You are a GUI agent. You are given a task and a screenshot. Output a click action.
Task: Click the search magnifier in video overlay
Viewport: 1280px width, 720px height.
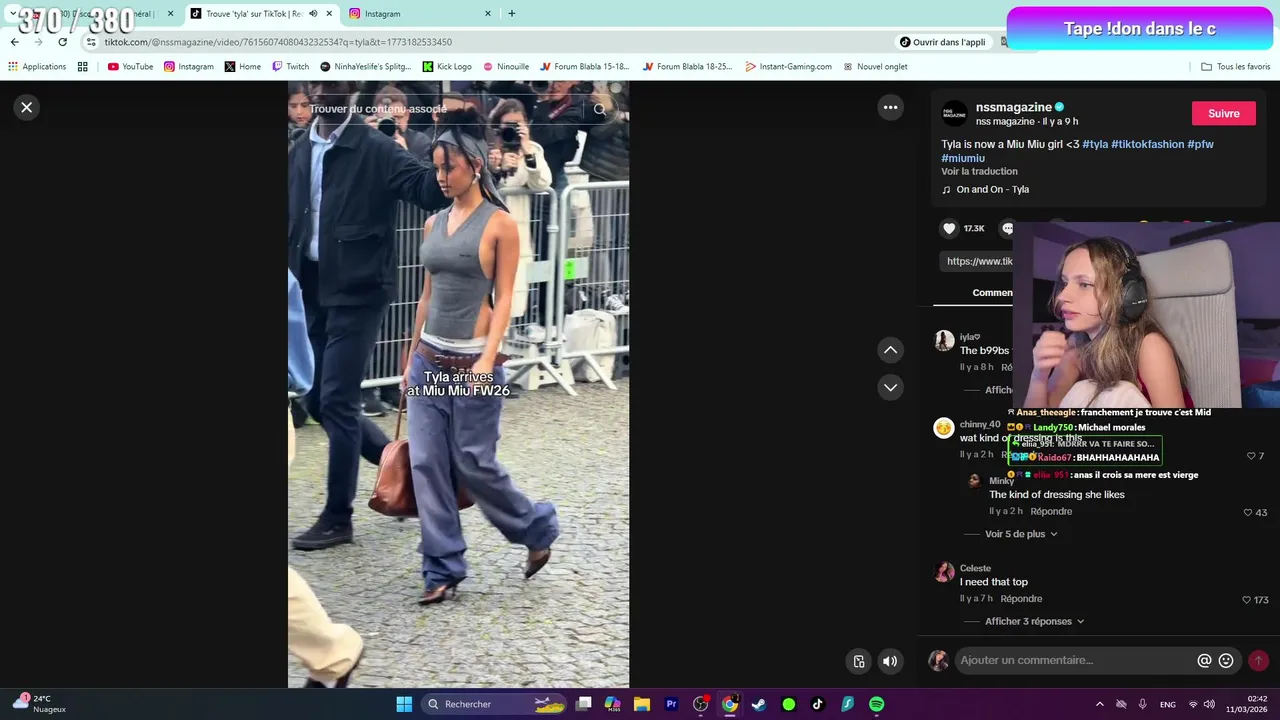pyautogui.click(x=600, y=109)
